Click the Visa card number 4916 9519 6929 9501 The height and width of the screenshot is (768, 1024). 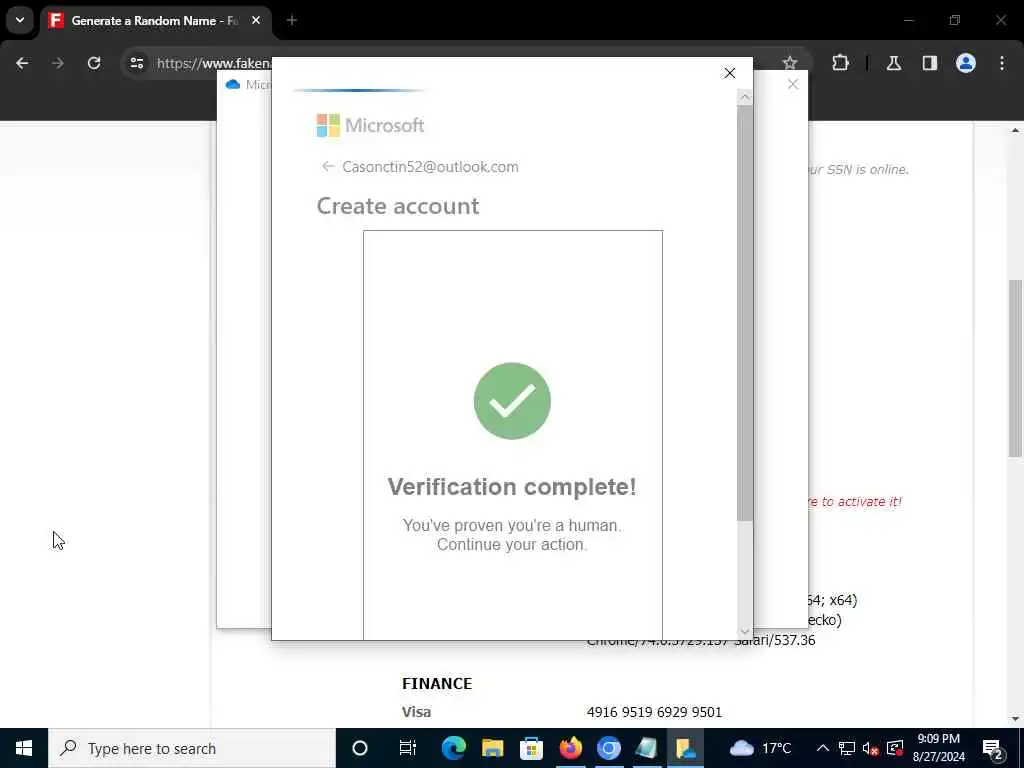[654, 712]
